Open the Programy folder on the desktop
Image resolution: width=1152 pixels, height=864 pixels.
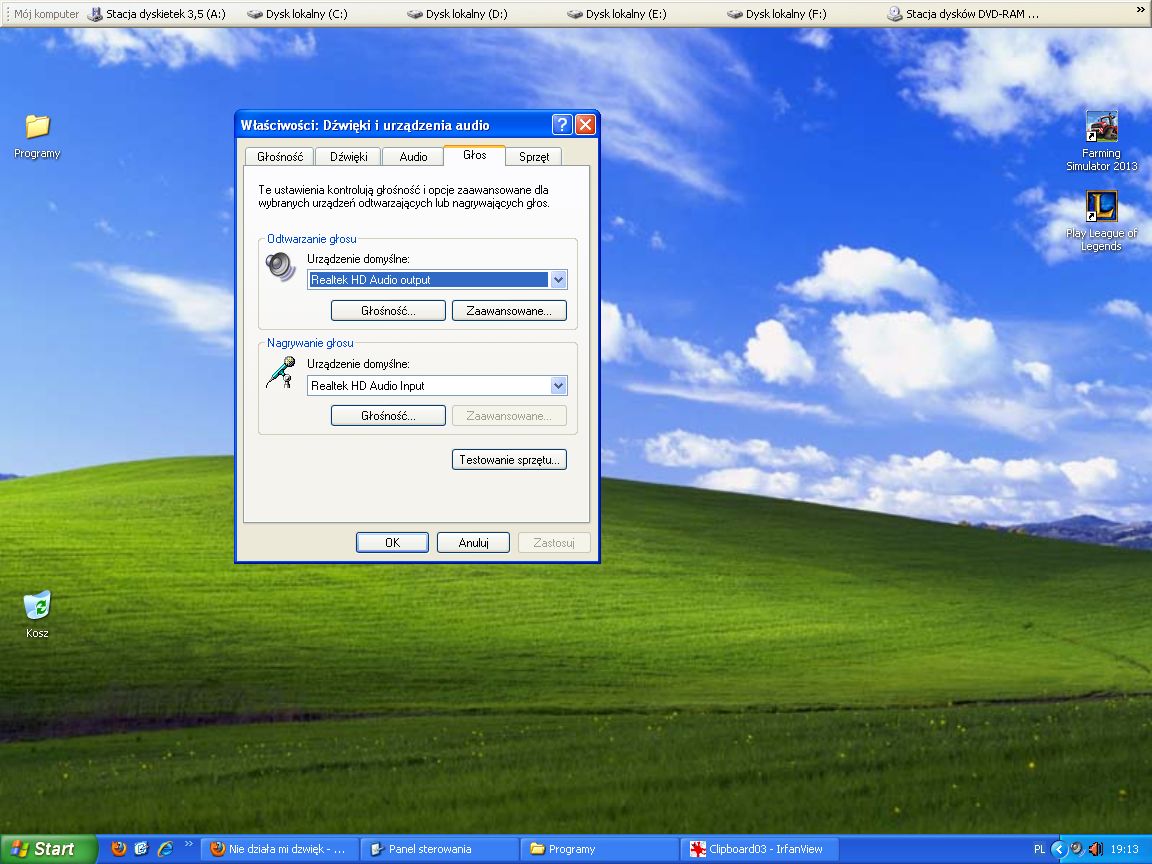click(x=37, y=136)
